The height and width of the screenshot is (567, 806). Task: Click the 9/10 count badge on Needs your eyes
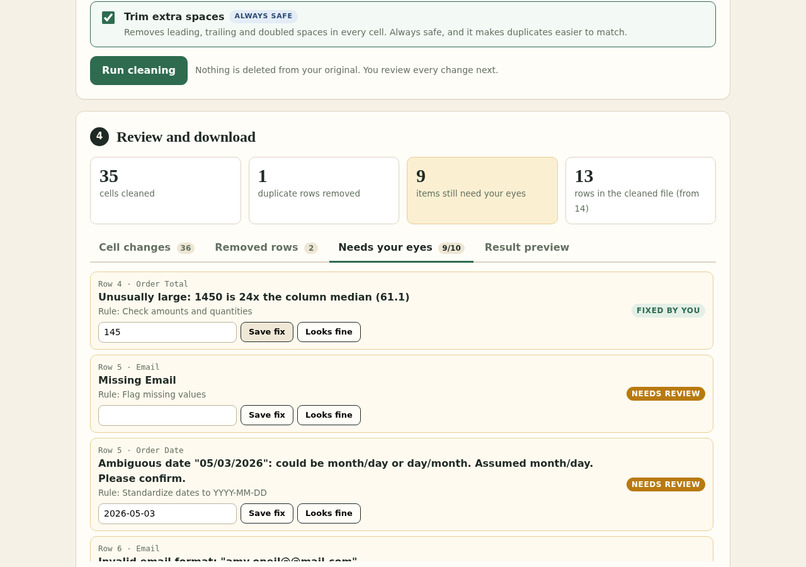tap(451, 248)
